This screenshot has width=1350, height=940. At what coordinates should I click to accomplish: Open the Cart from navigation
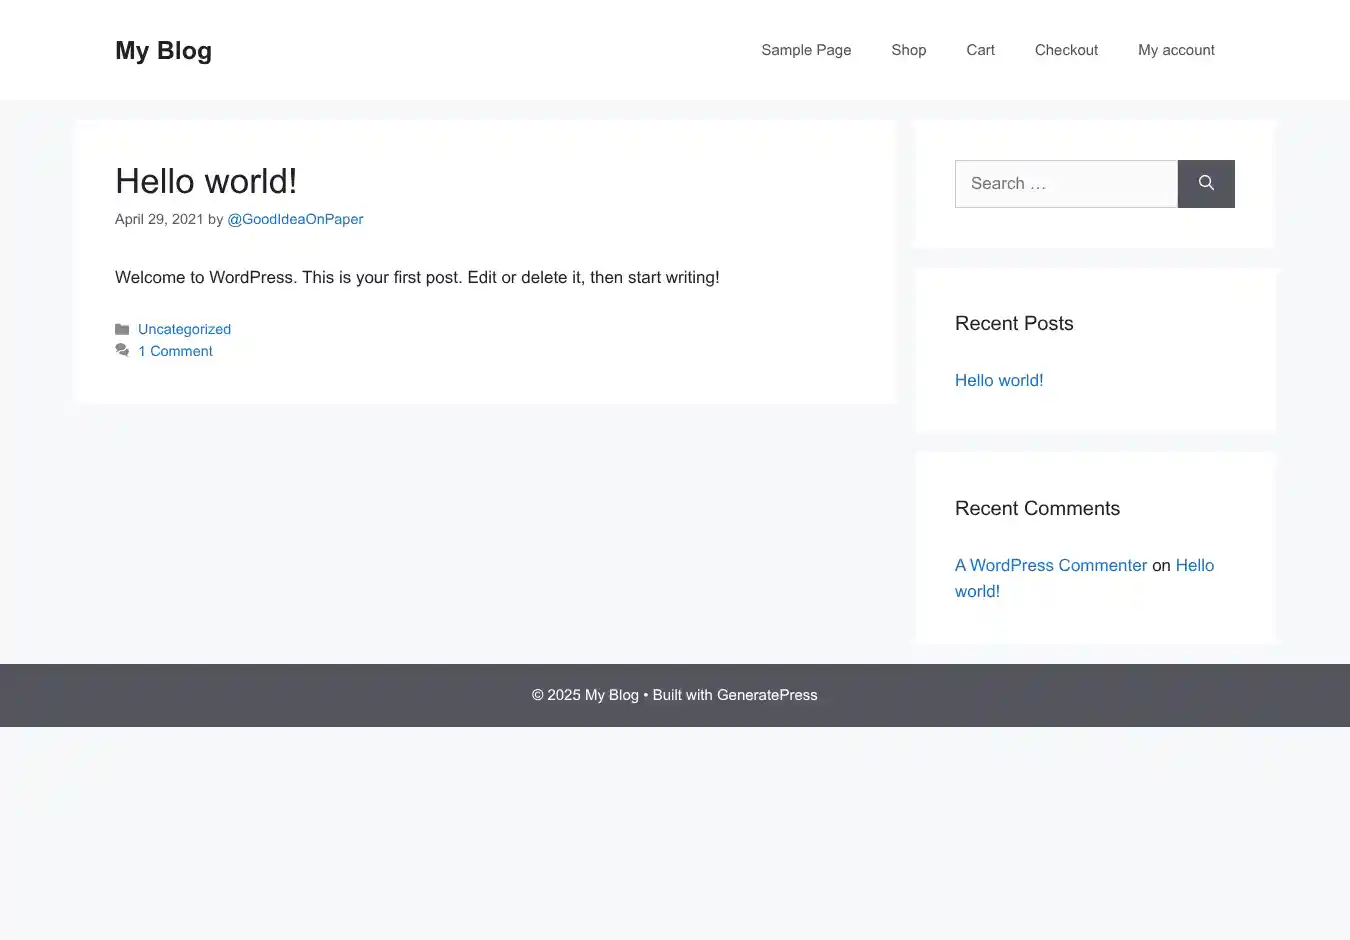click(980, 50)
